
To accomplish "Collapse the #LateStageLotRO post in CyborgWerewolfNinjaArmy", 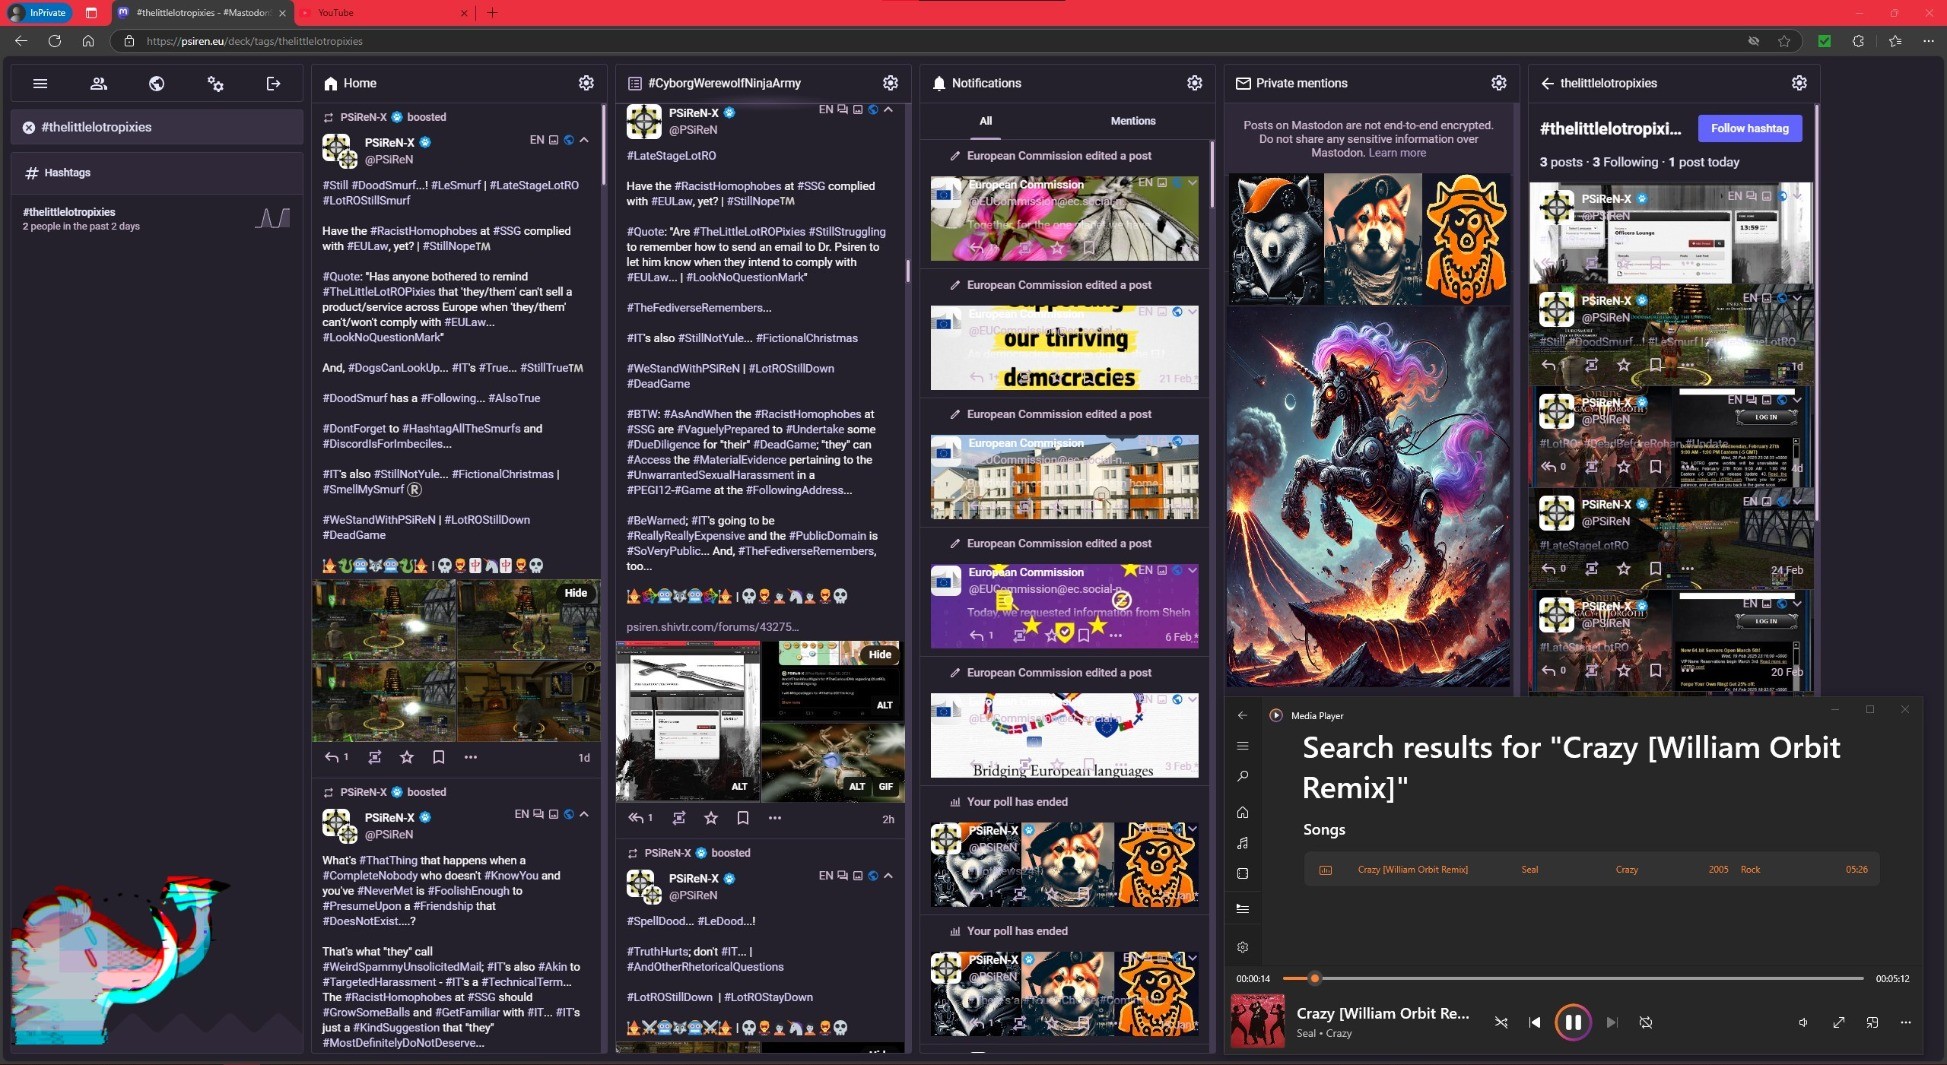I will pyautogui.click(x=888, y=109).
